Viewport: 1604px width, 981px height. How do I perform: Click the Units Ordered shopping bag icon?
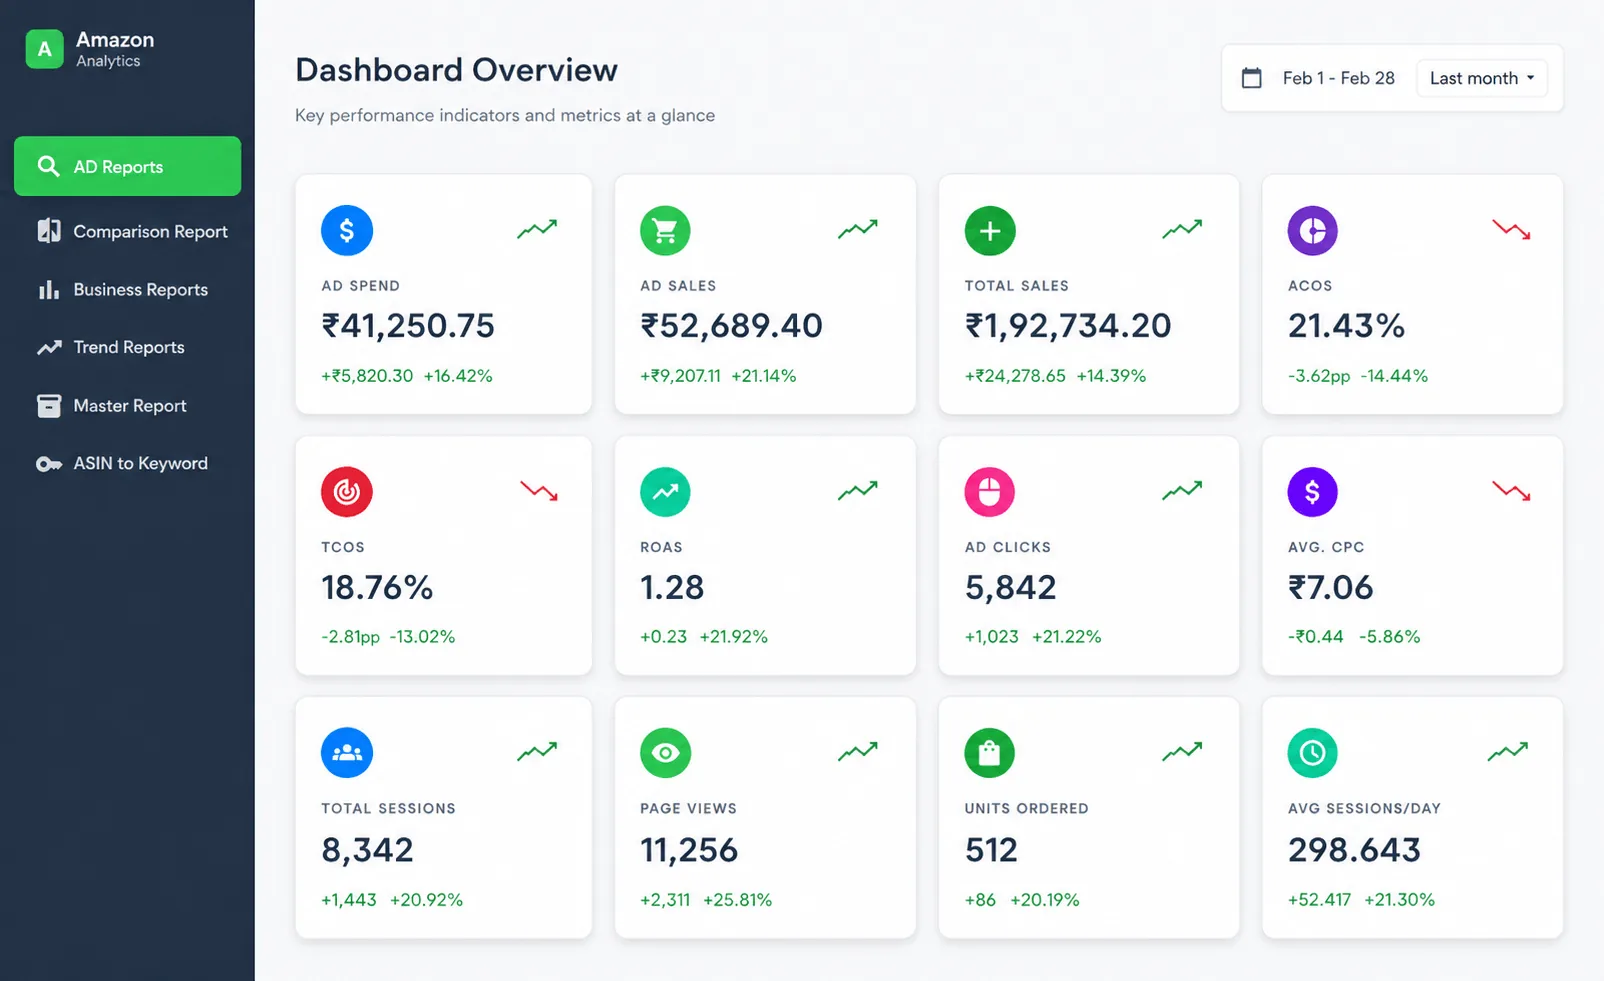990,753
